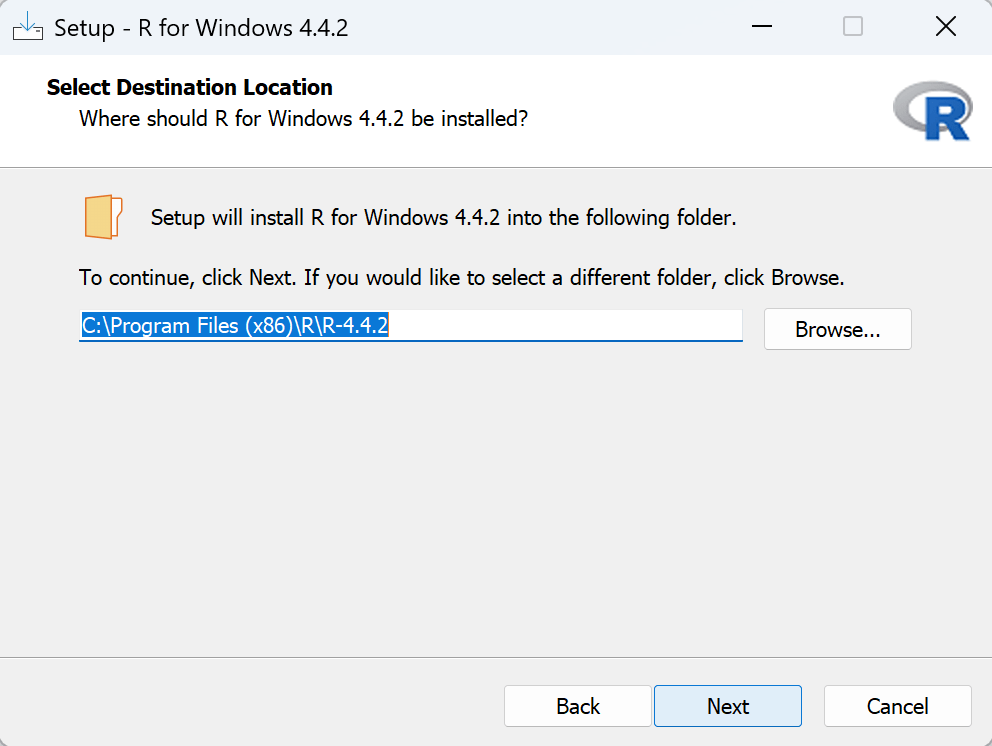Go Back to the previous setup step
Image resolution: width=992 pixels, height=746 pixels.
pos(578,706)
